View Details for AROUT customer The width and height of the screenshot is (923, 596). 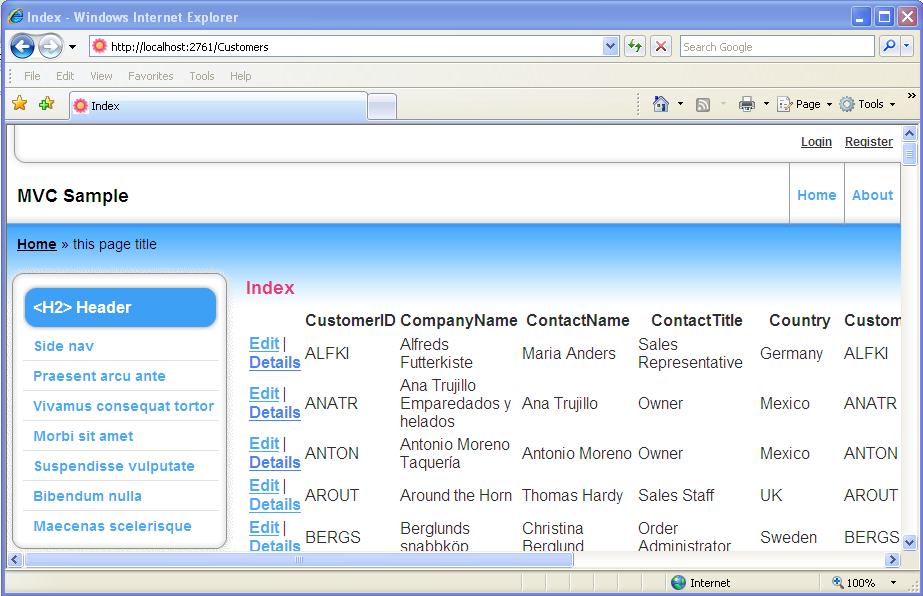[x=275, y=504]
